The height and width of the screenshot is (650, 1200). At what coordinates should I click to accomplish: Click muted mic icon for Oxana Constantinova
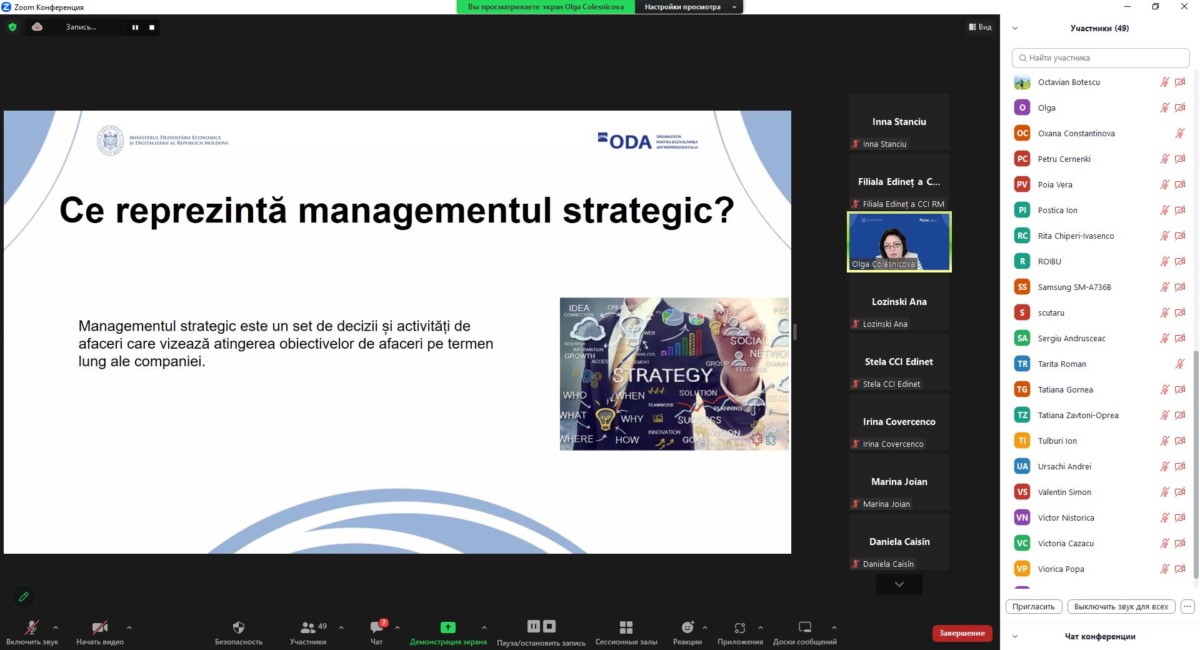1180,133
